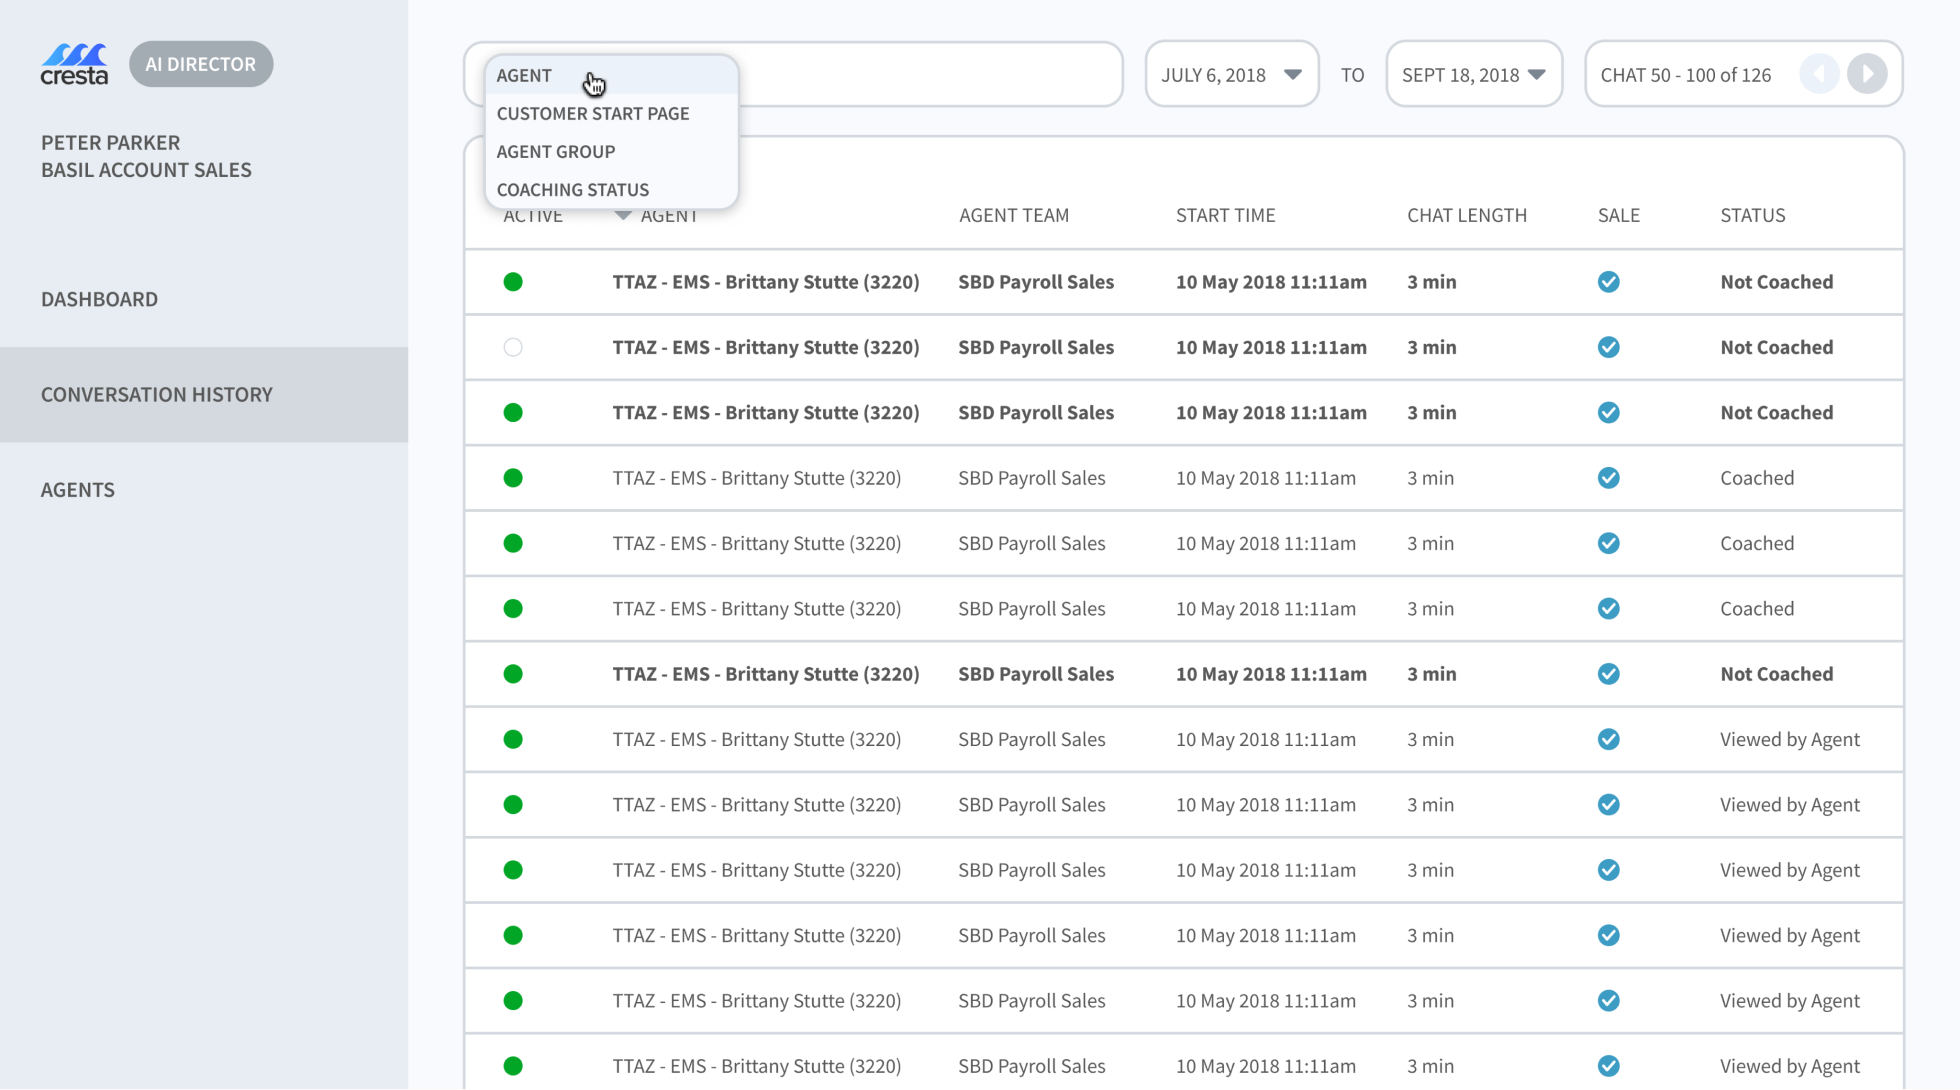Click the first row's green active dot
This screenshot has width=1960, height=1090.
[513, 282]
